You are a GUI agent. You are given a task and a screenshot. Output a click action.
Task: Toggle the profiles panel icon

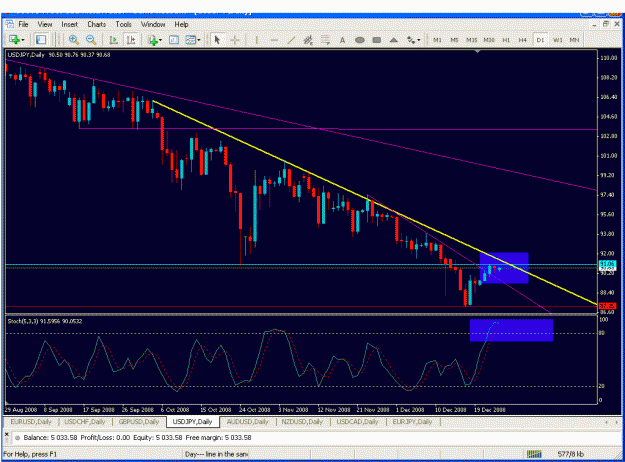(x=41, y=40)
